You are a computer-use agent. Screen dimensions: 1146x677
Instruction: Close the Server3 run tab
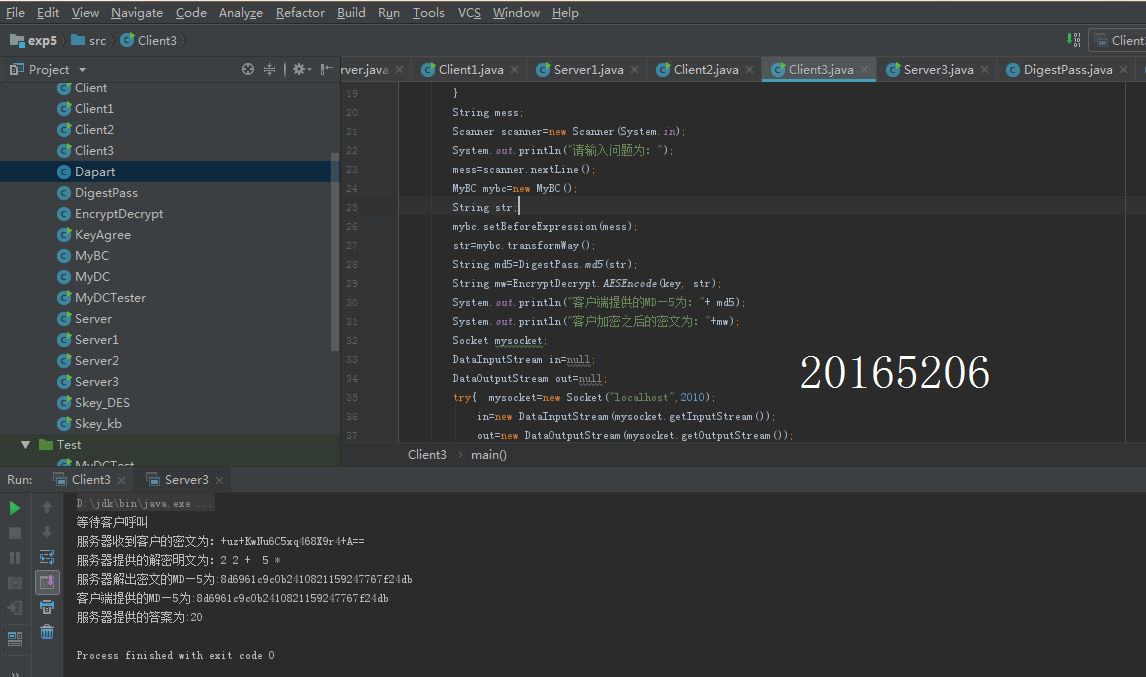(x=219, y=480)
